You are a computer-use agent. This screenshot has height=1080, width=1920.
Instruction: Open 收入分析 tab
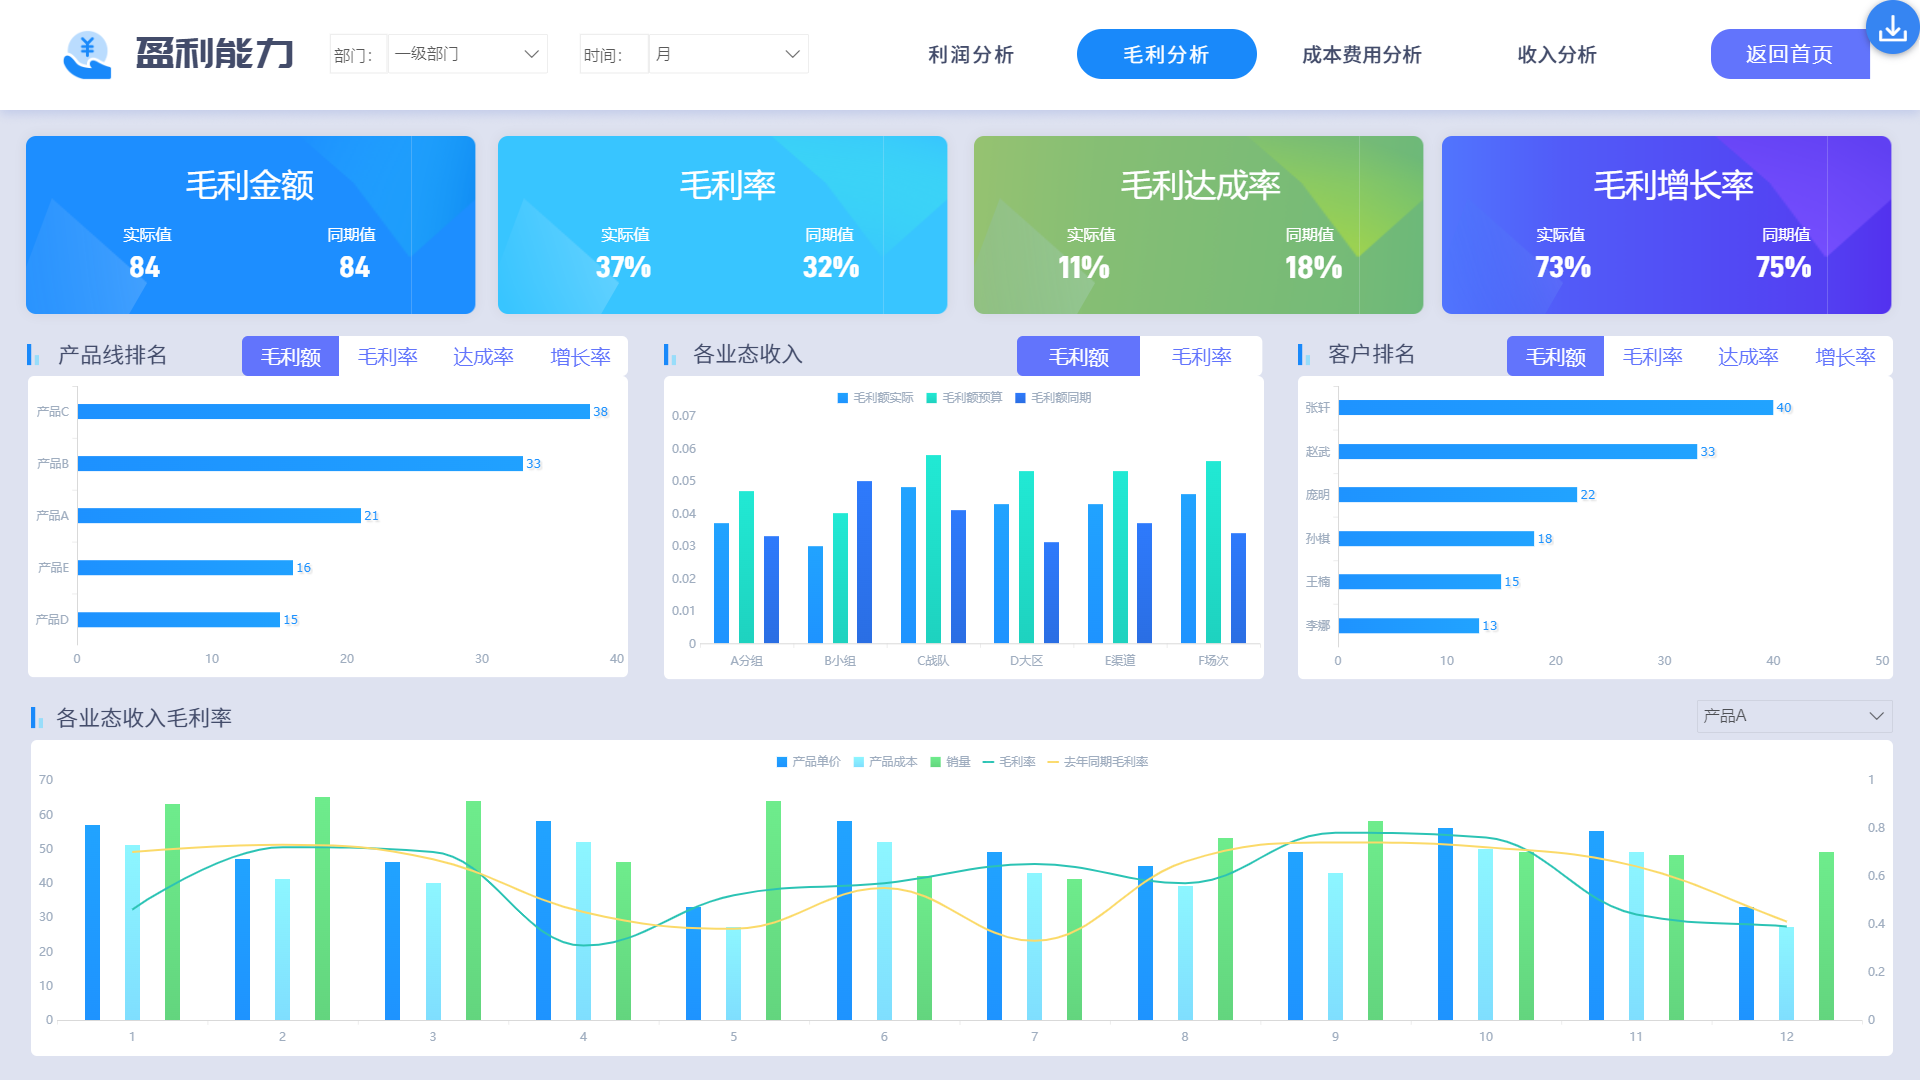pyautogui.click(x=1556, y=55)
